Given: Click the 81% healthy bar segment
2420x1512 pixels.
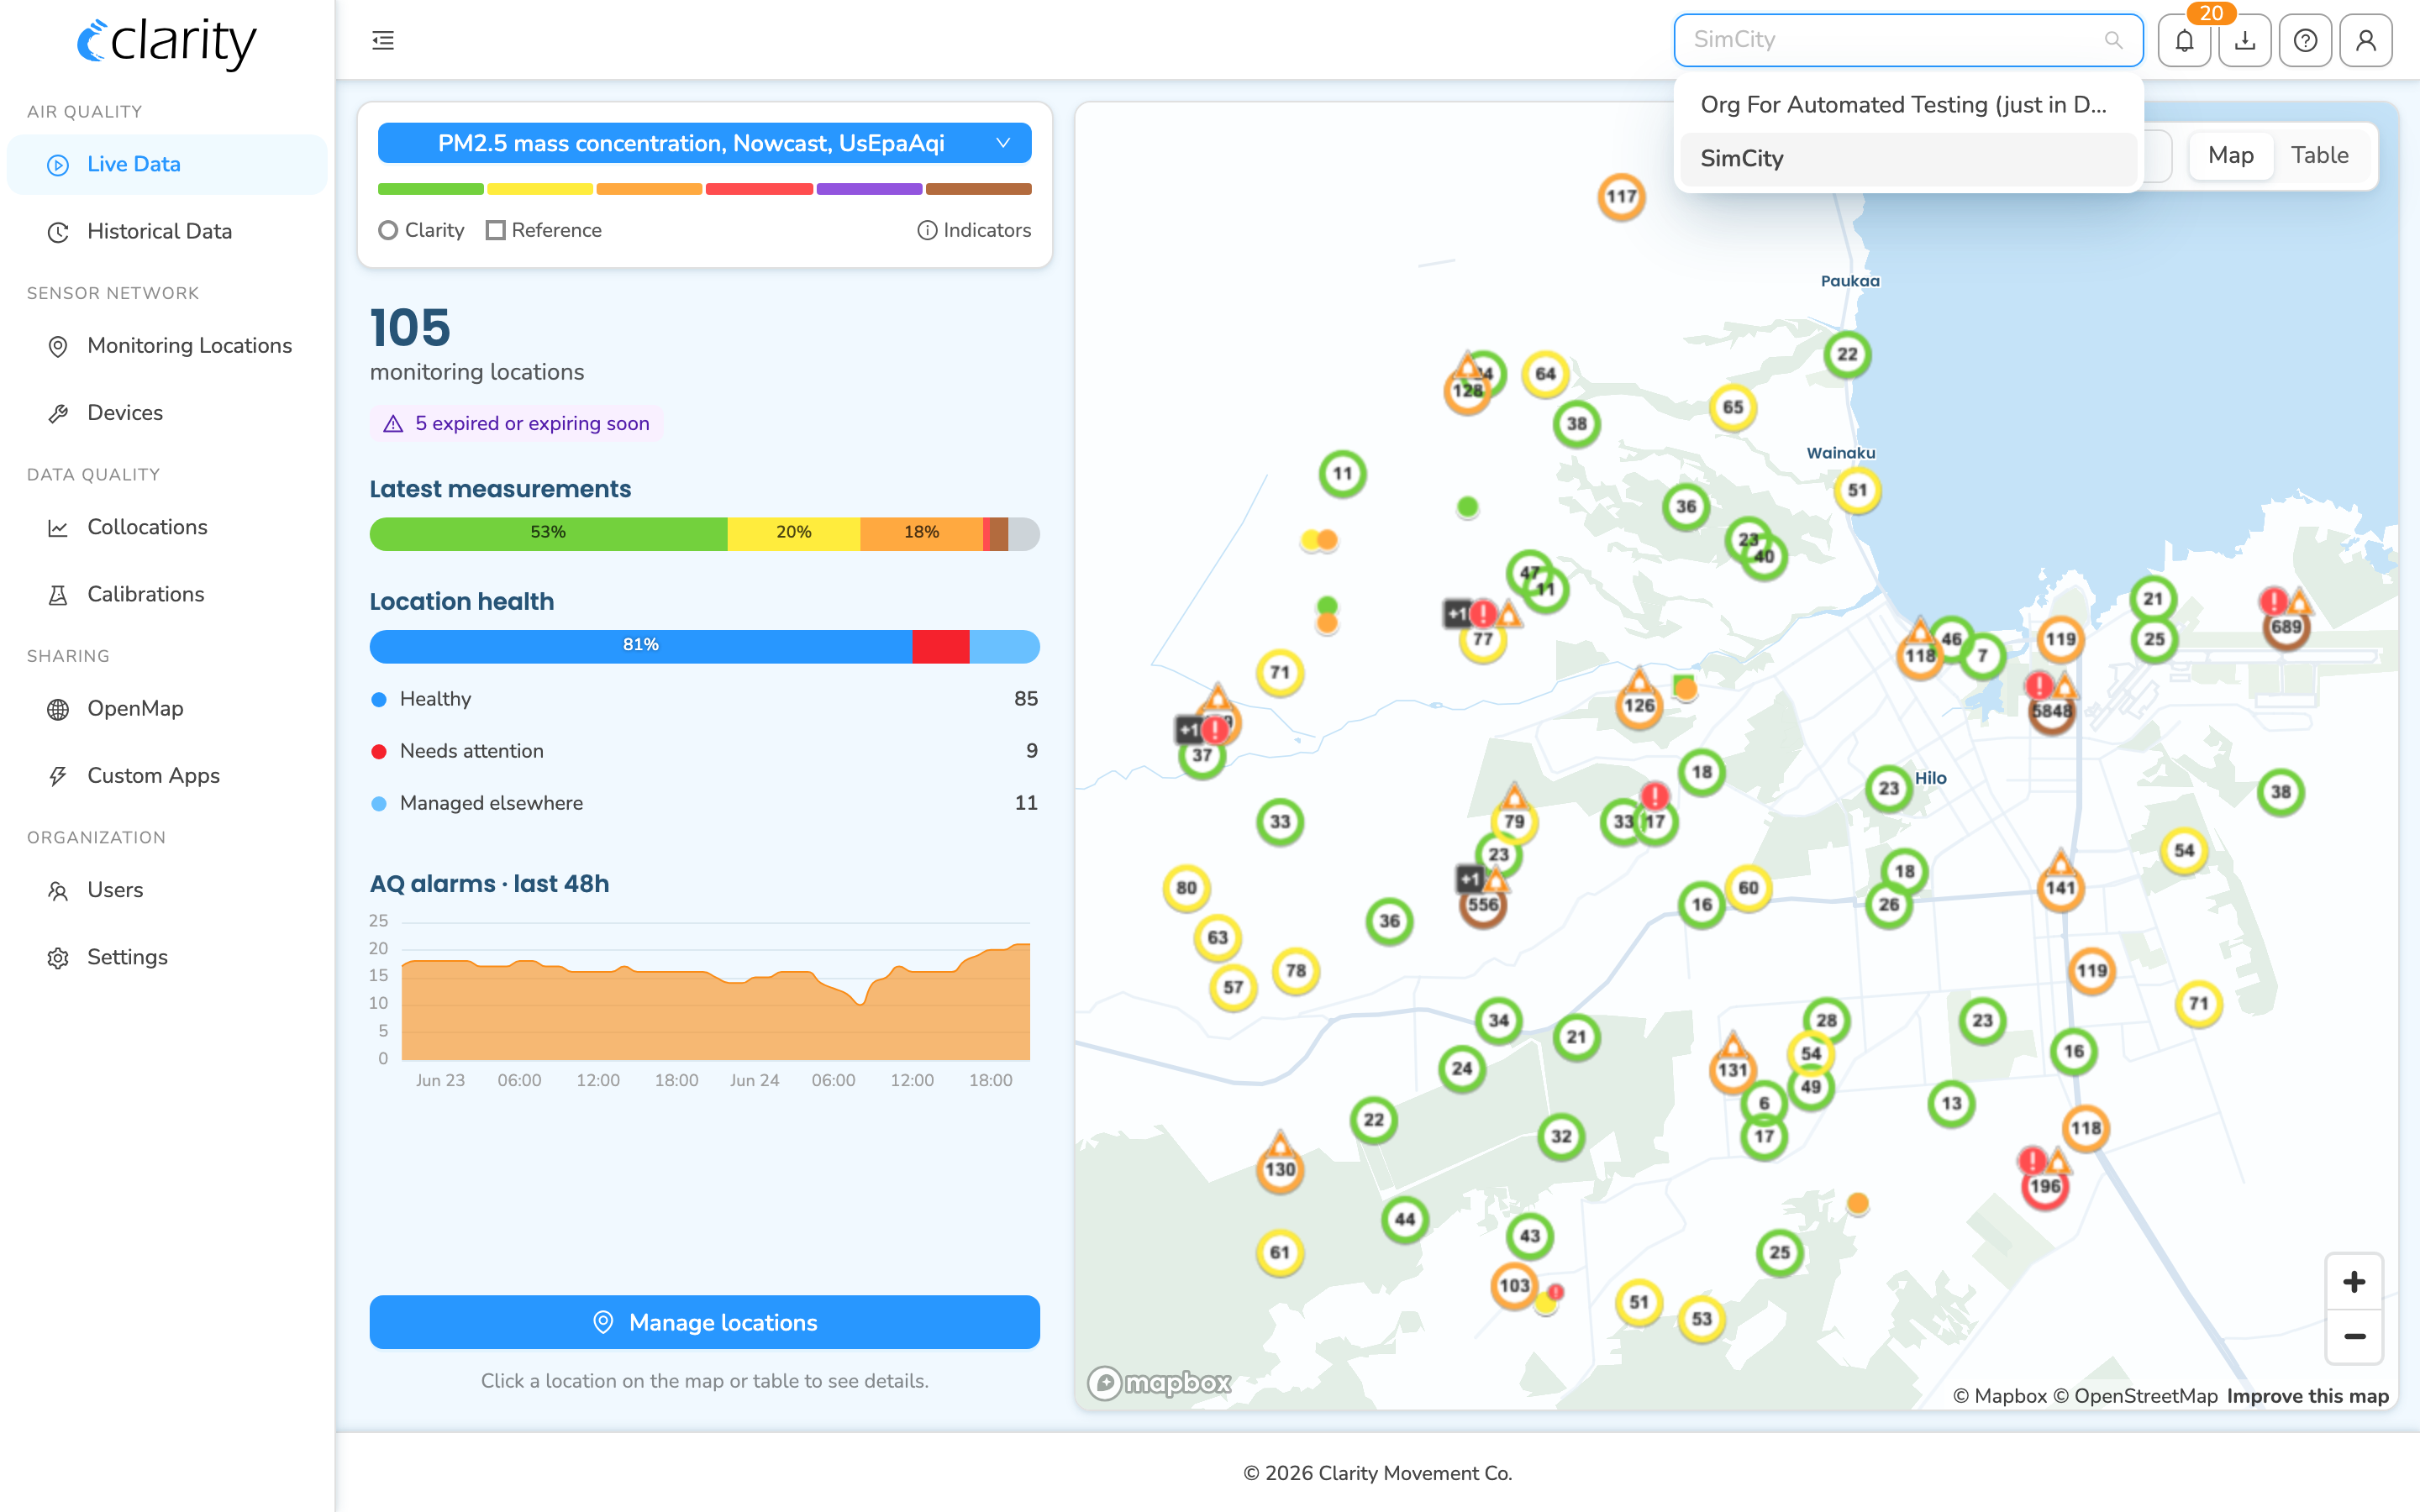Looking at the screenshot, I should point(641,646).
